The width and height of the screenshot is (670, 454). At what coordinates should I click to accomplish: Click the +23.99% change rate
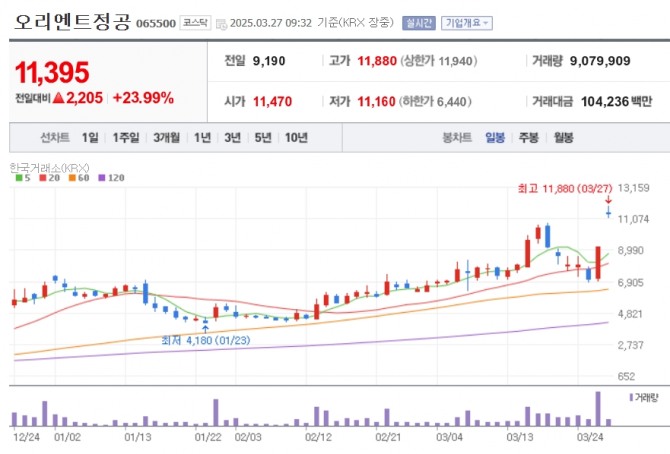click(x=143, y=98)
